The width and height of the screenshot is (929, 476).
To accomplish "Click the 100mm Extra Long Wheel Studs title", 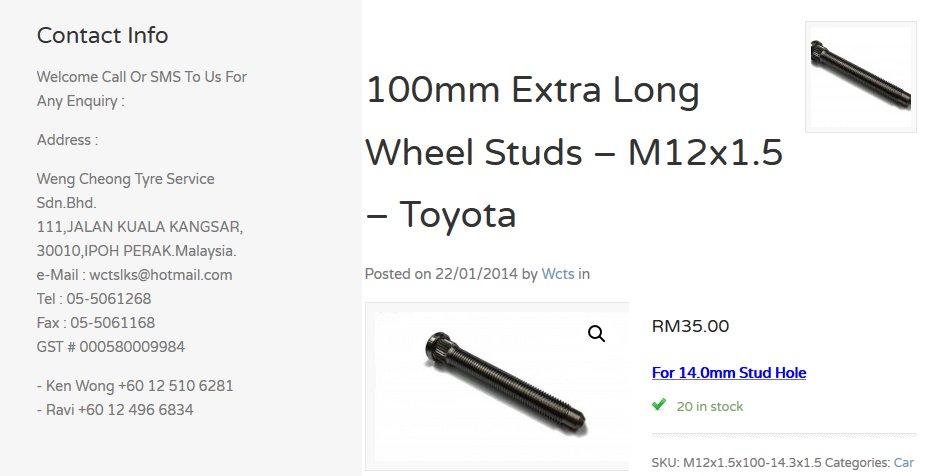I will tap(574, 152).
